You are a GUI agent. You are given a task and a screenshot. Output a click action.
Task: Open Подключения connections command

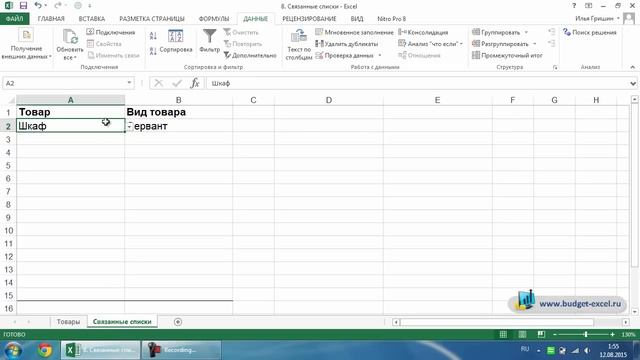pyautogui.click(x=111, y=32)
